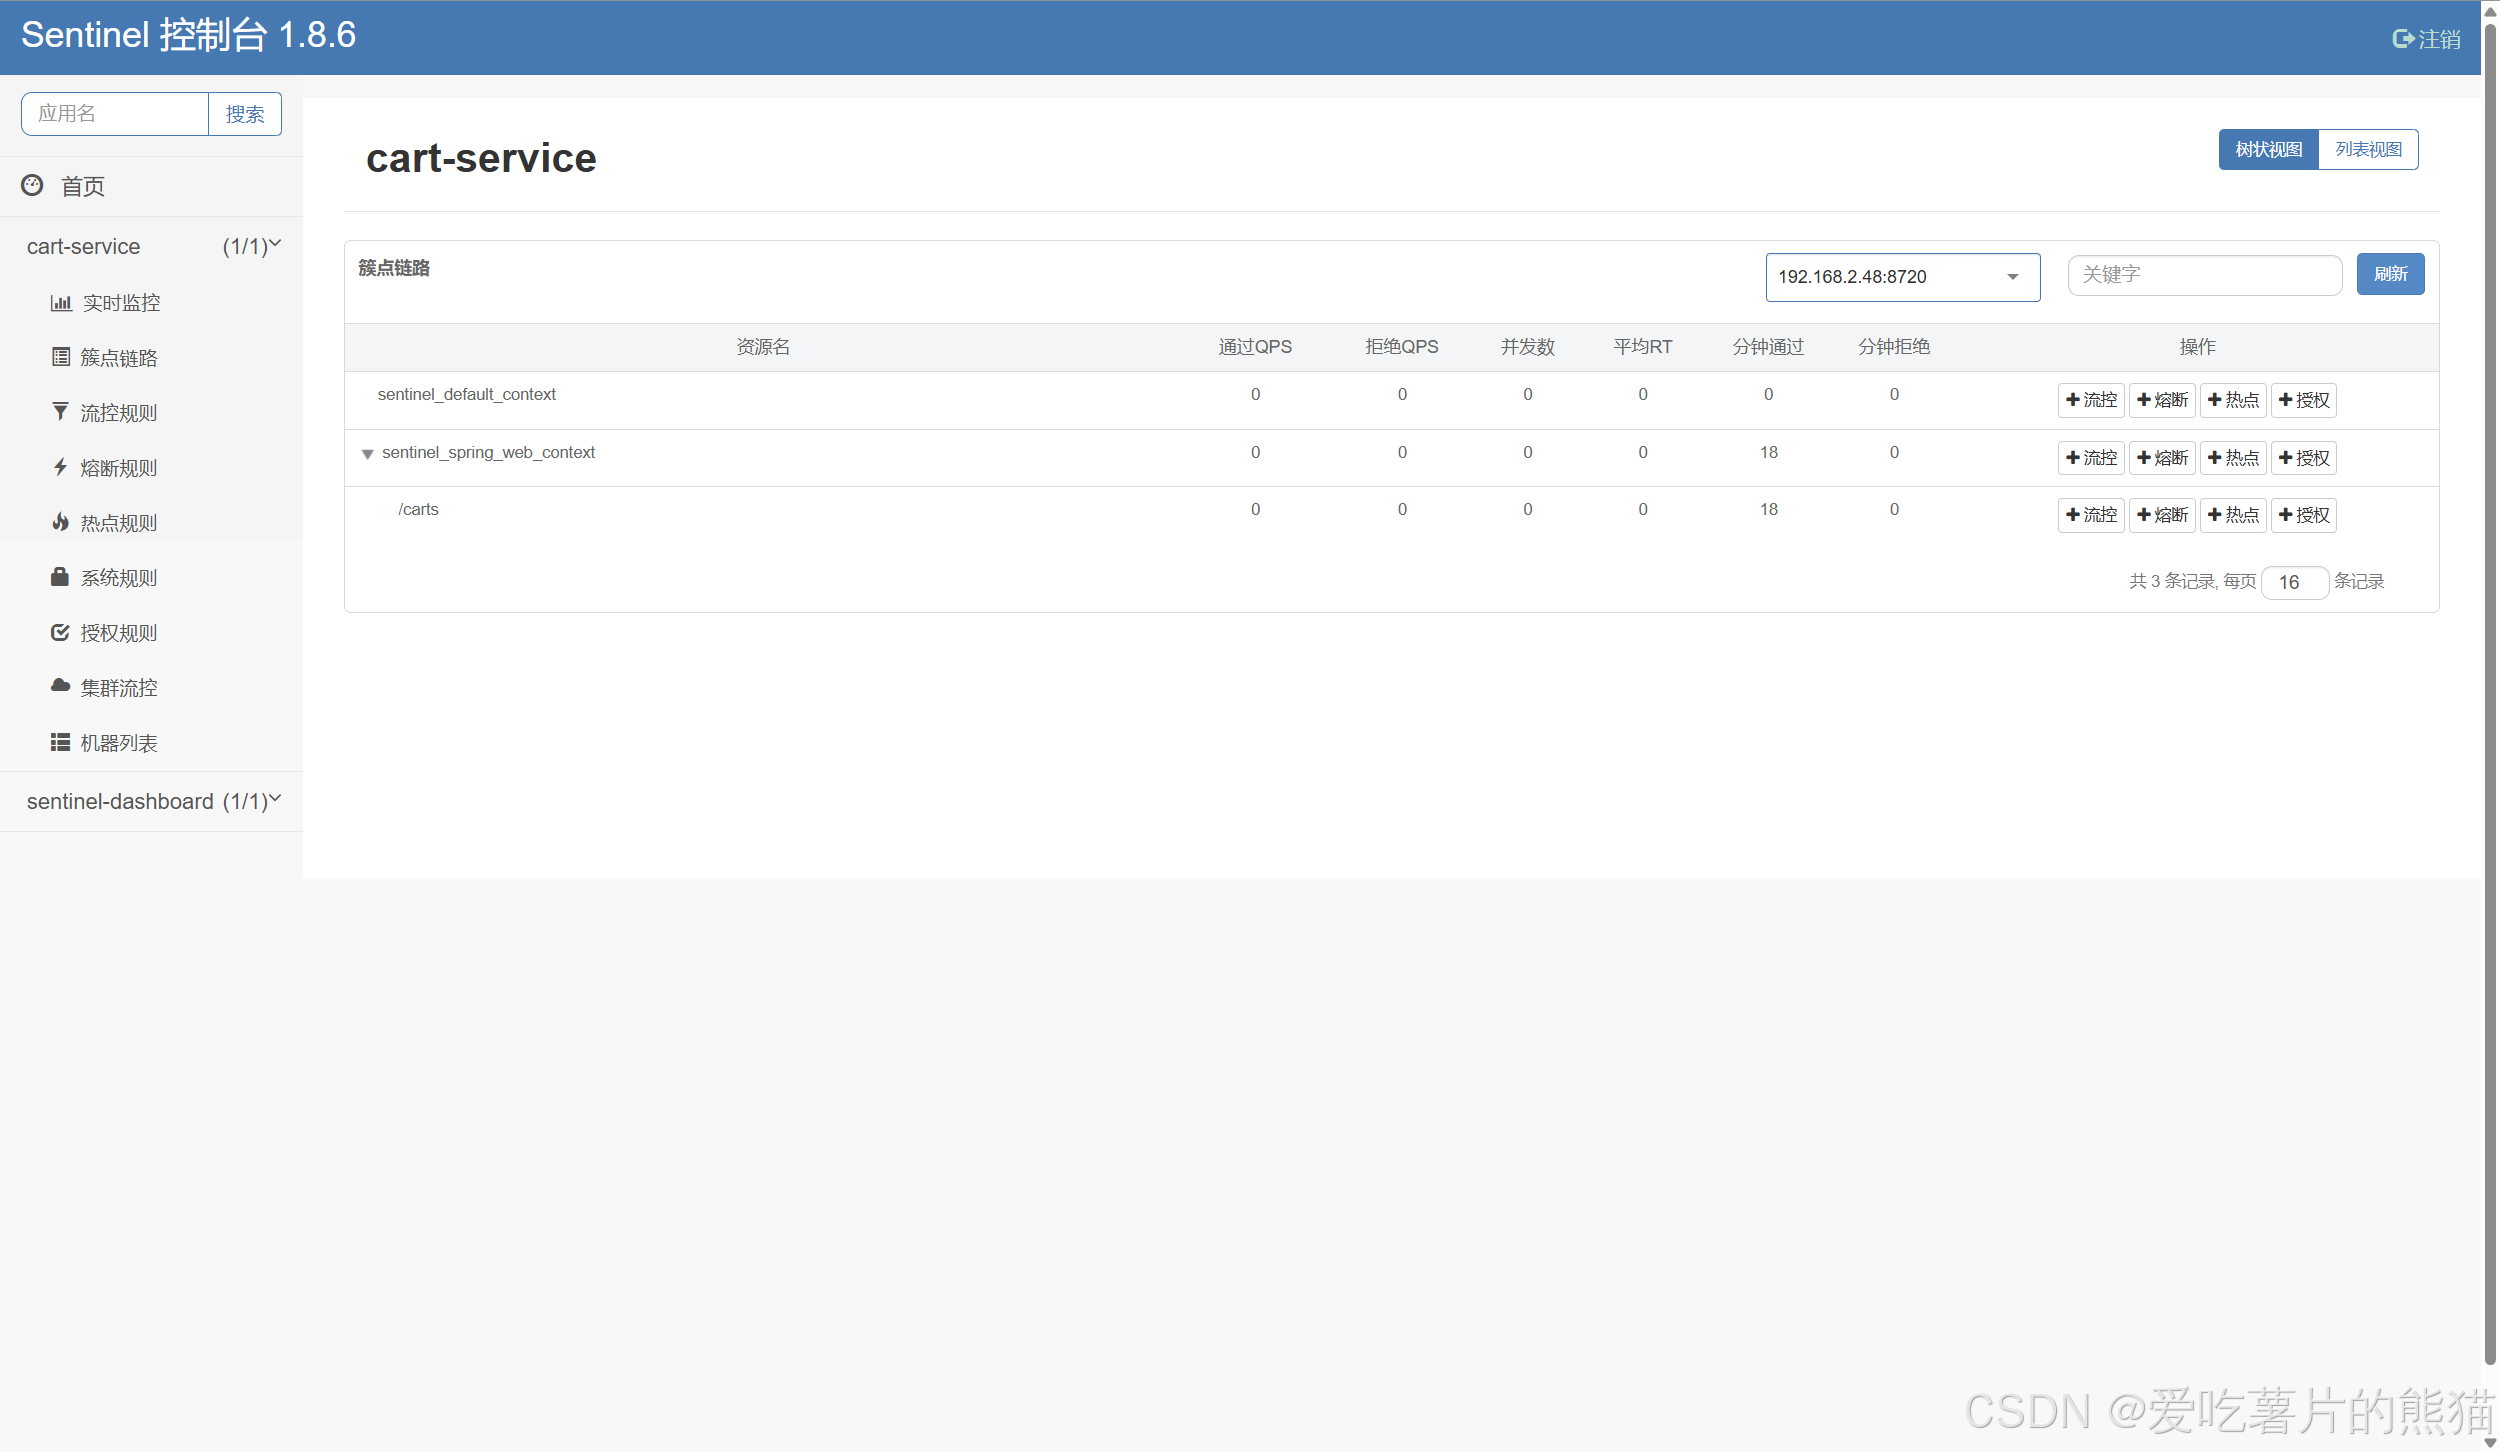Image resolution: width=2500 pixels, height=1452 pixels.
Task: Open 机器列表 menu item
Action: 118,743
